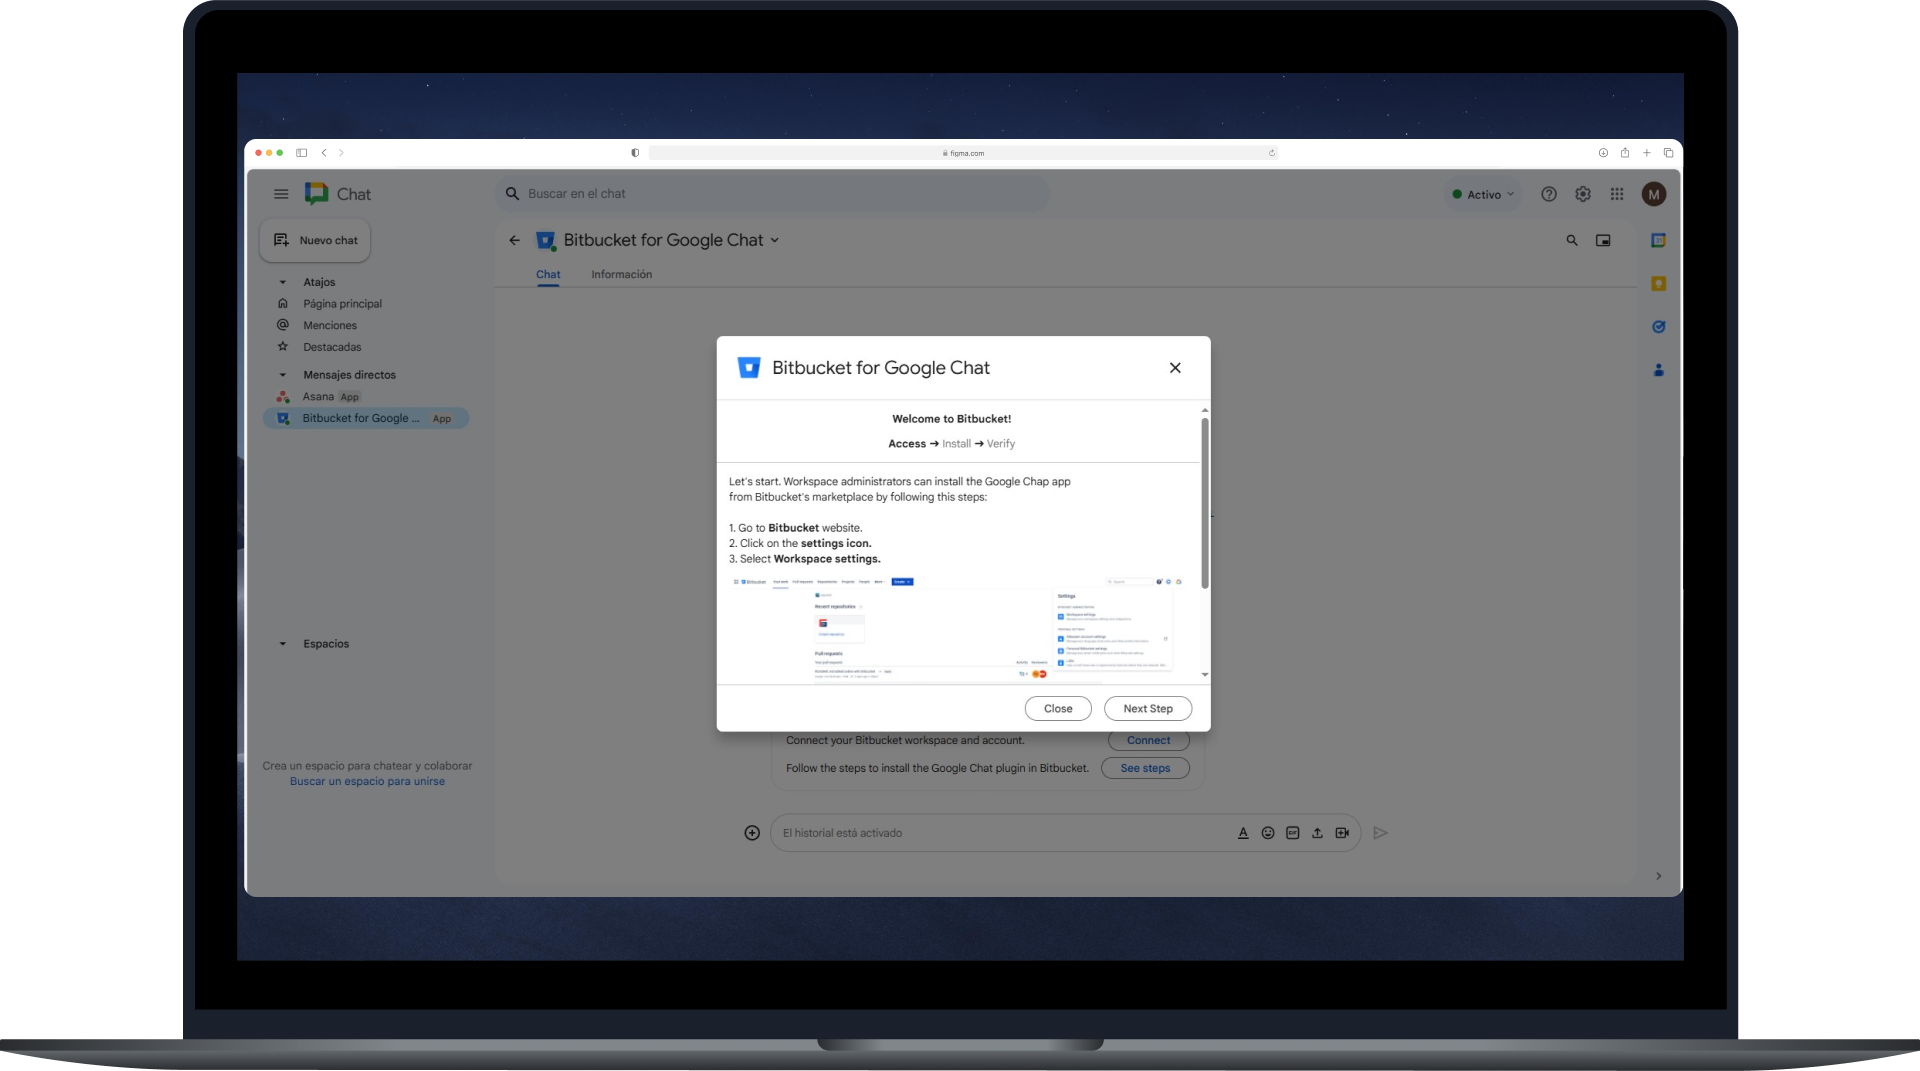Collapse the Atajos section

coord(283,282)
